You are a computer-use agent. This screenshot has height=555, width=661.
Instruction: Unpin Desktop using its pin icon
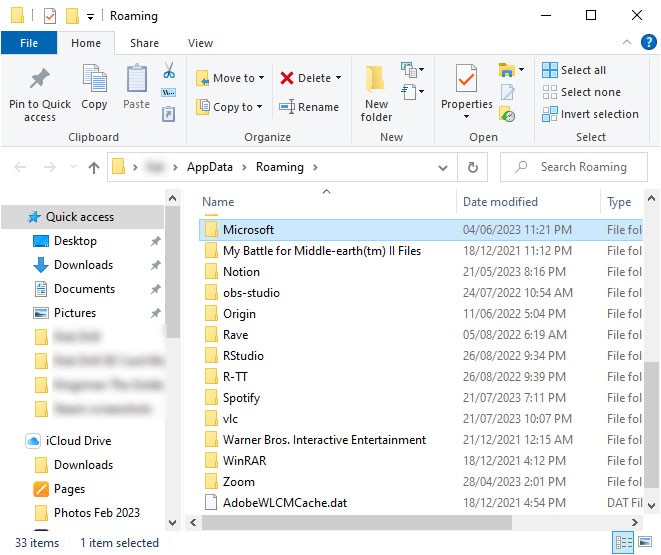pos(156,241)
